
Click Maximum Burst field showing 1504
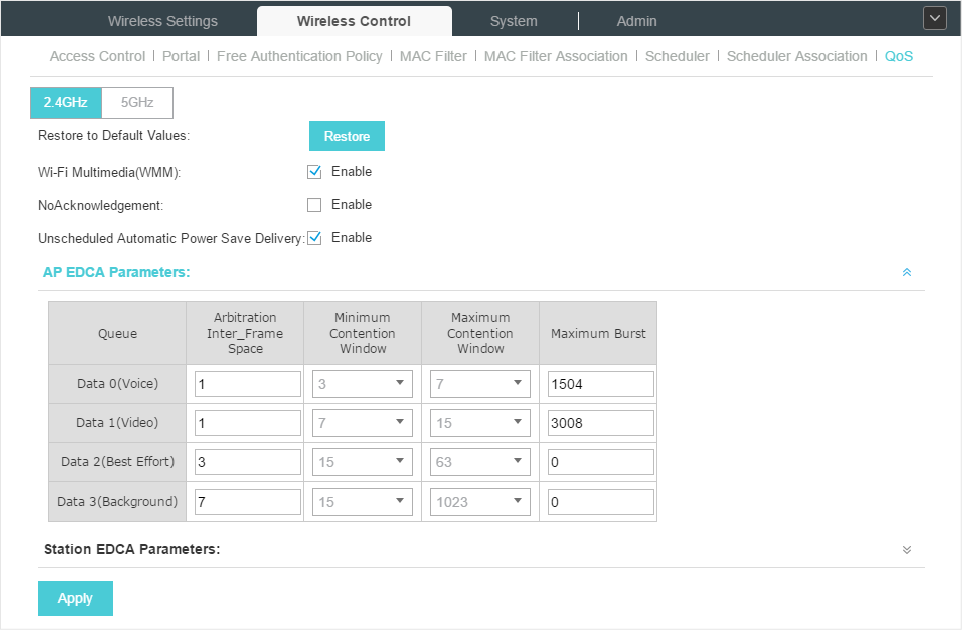tap(601, 384)
